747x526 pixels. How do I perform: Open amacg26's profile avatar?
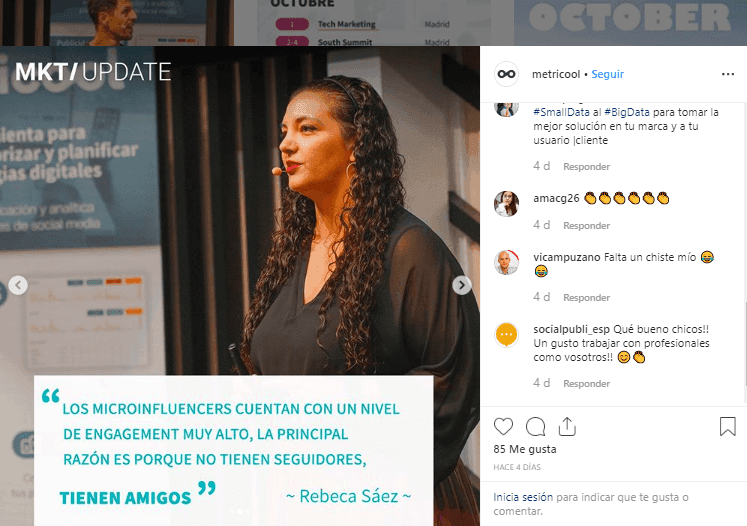tap(506, 203)
